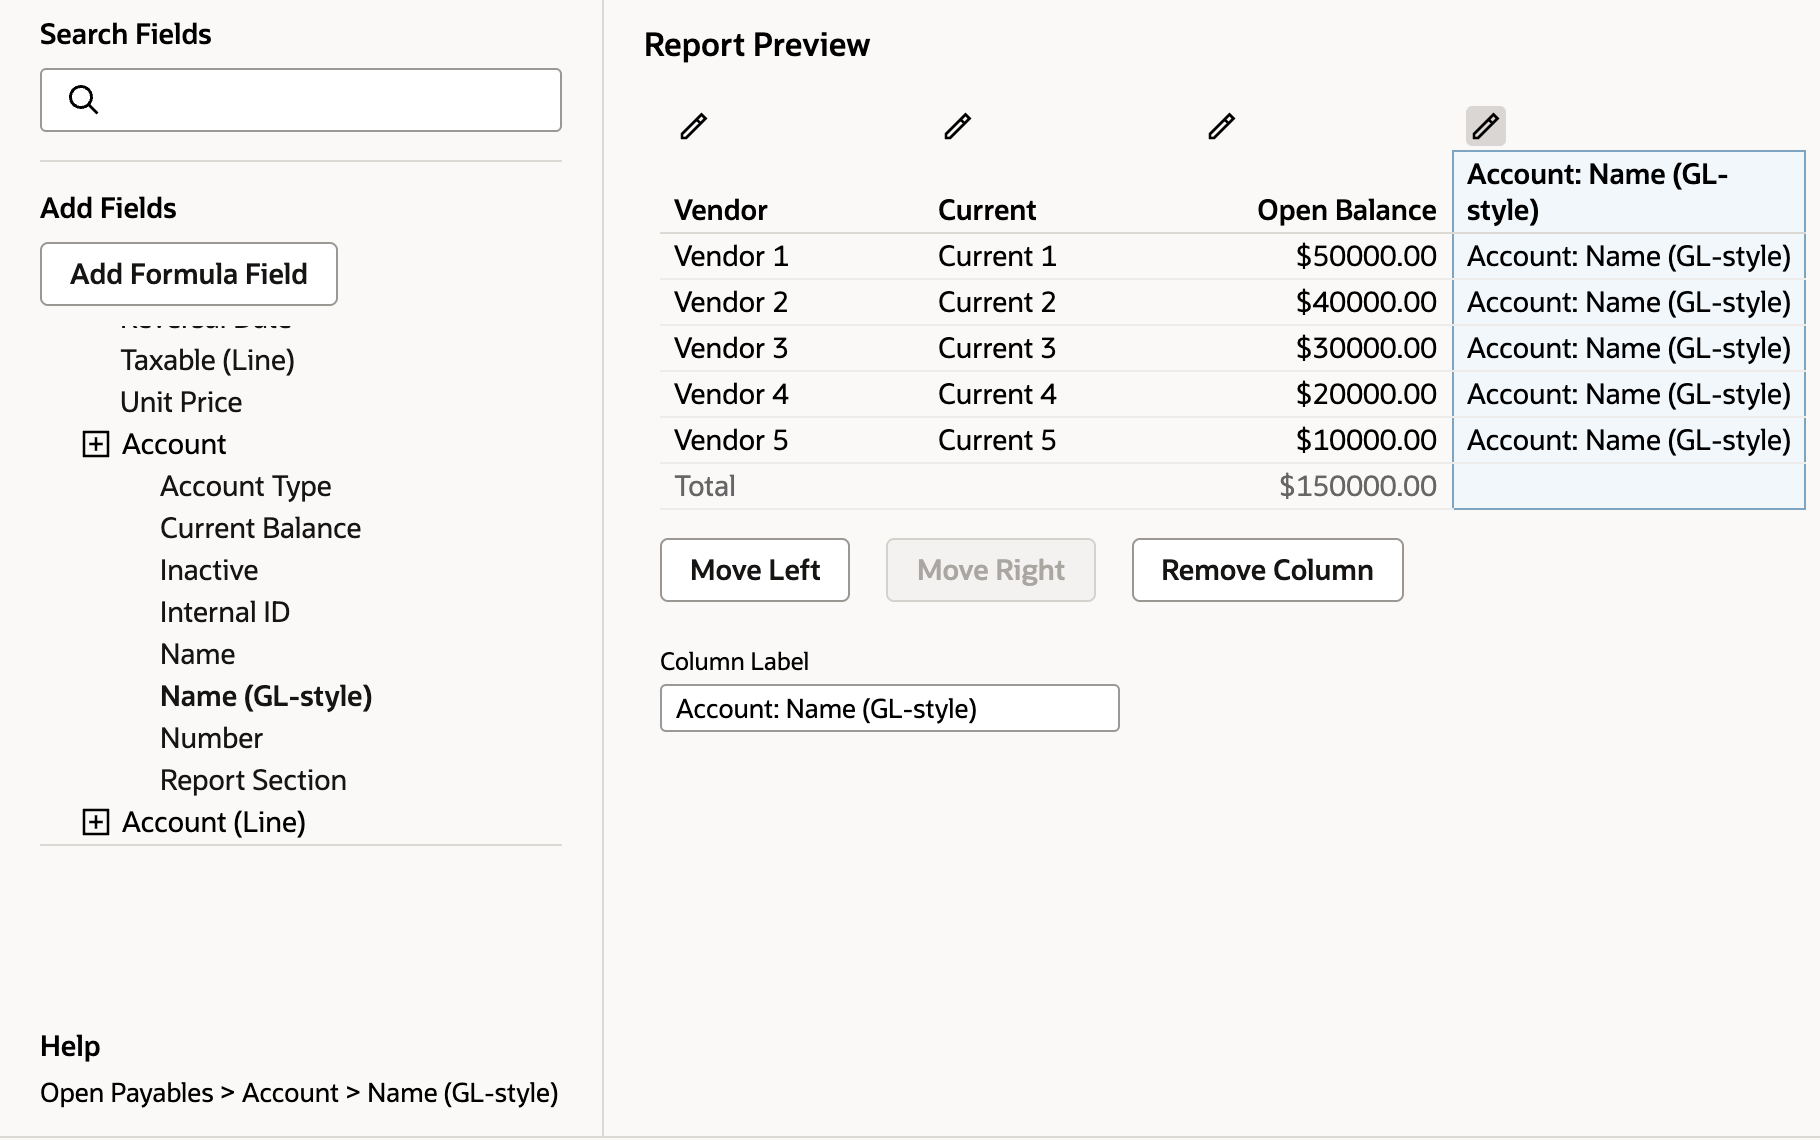Click the Vendor 3 cell

731,348
